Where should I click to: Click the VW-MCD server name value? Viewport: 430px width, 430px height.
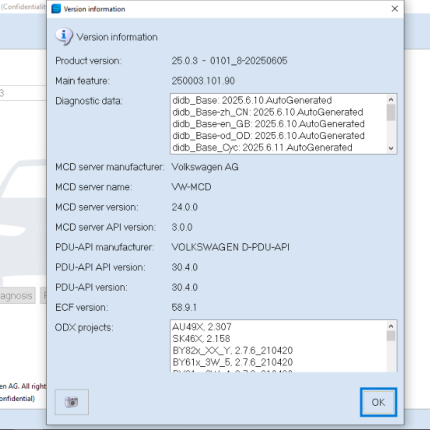pos(191,187)
